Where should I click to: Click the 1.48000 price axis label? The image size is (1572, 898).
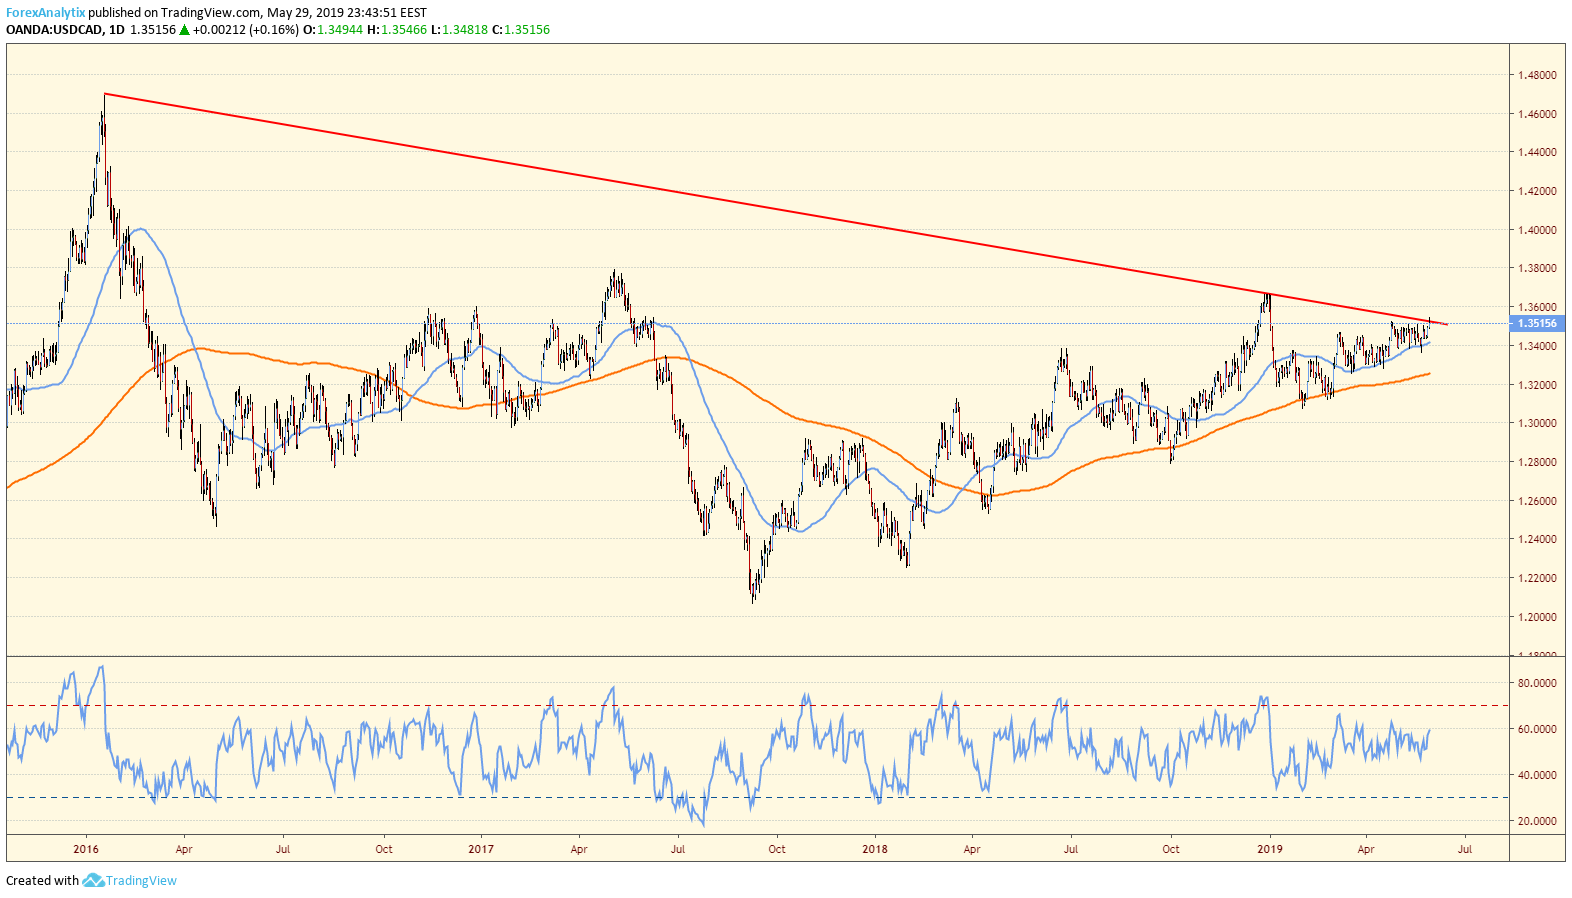click(x=1536, y=75)
